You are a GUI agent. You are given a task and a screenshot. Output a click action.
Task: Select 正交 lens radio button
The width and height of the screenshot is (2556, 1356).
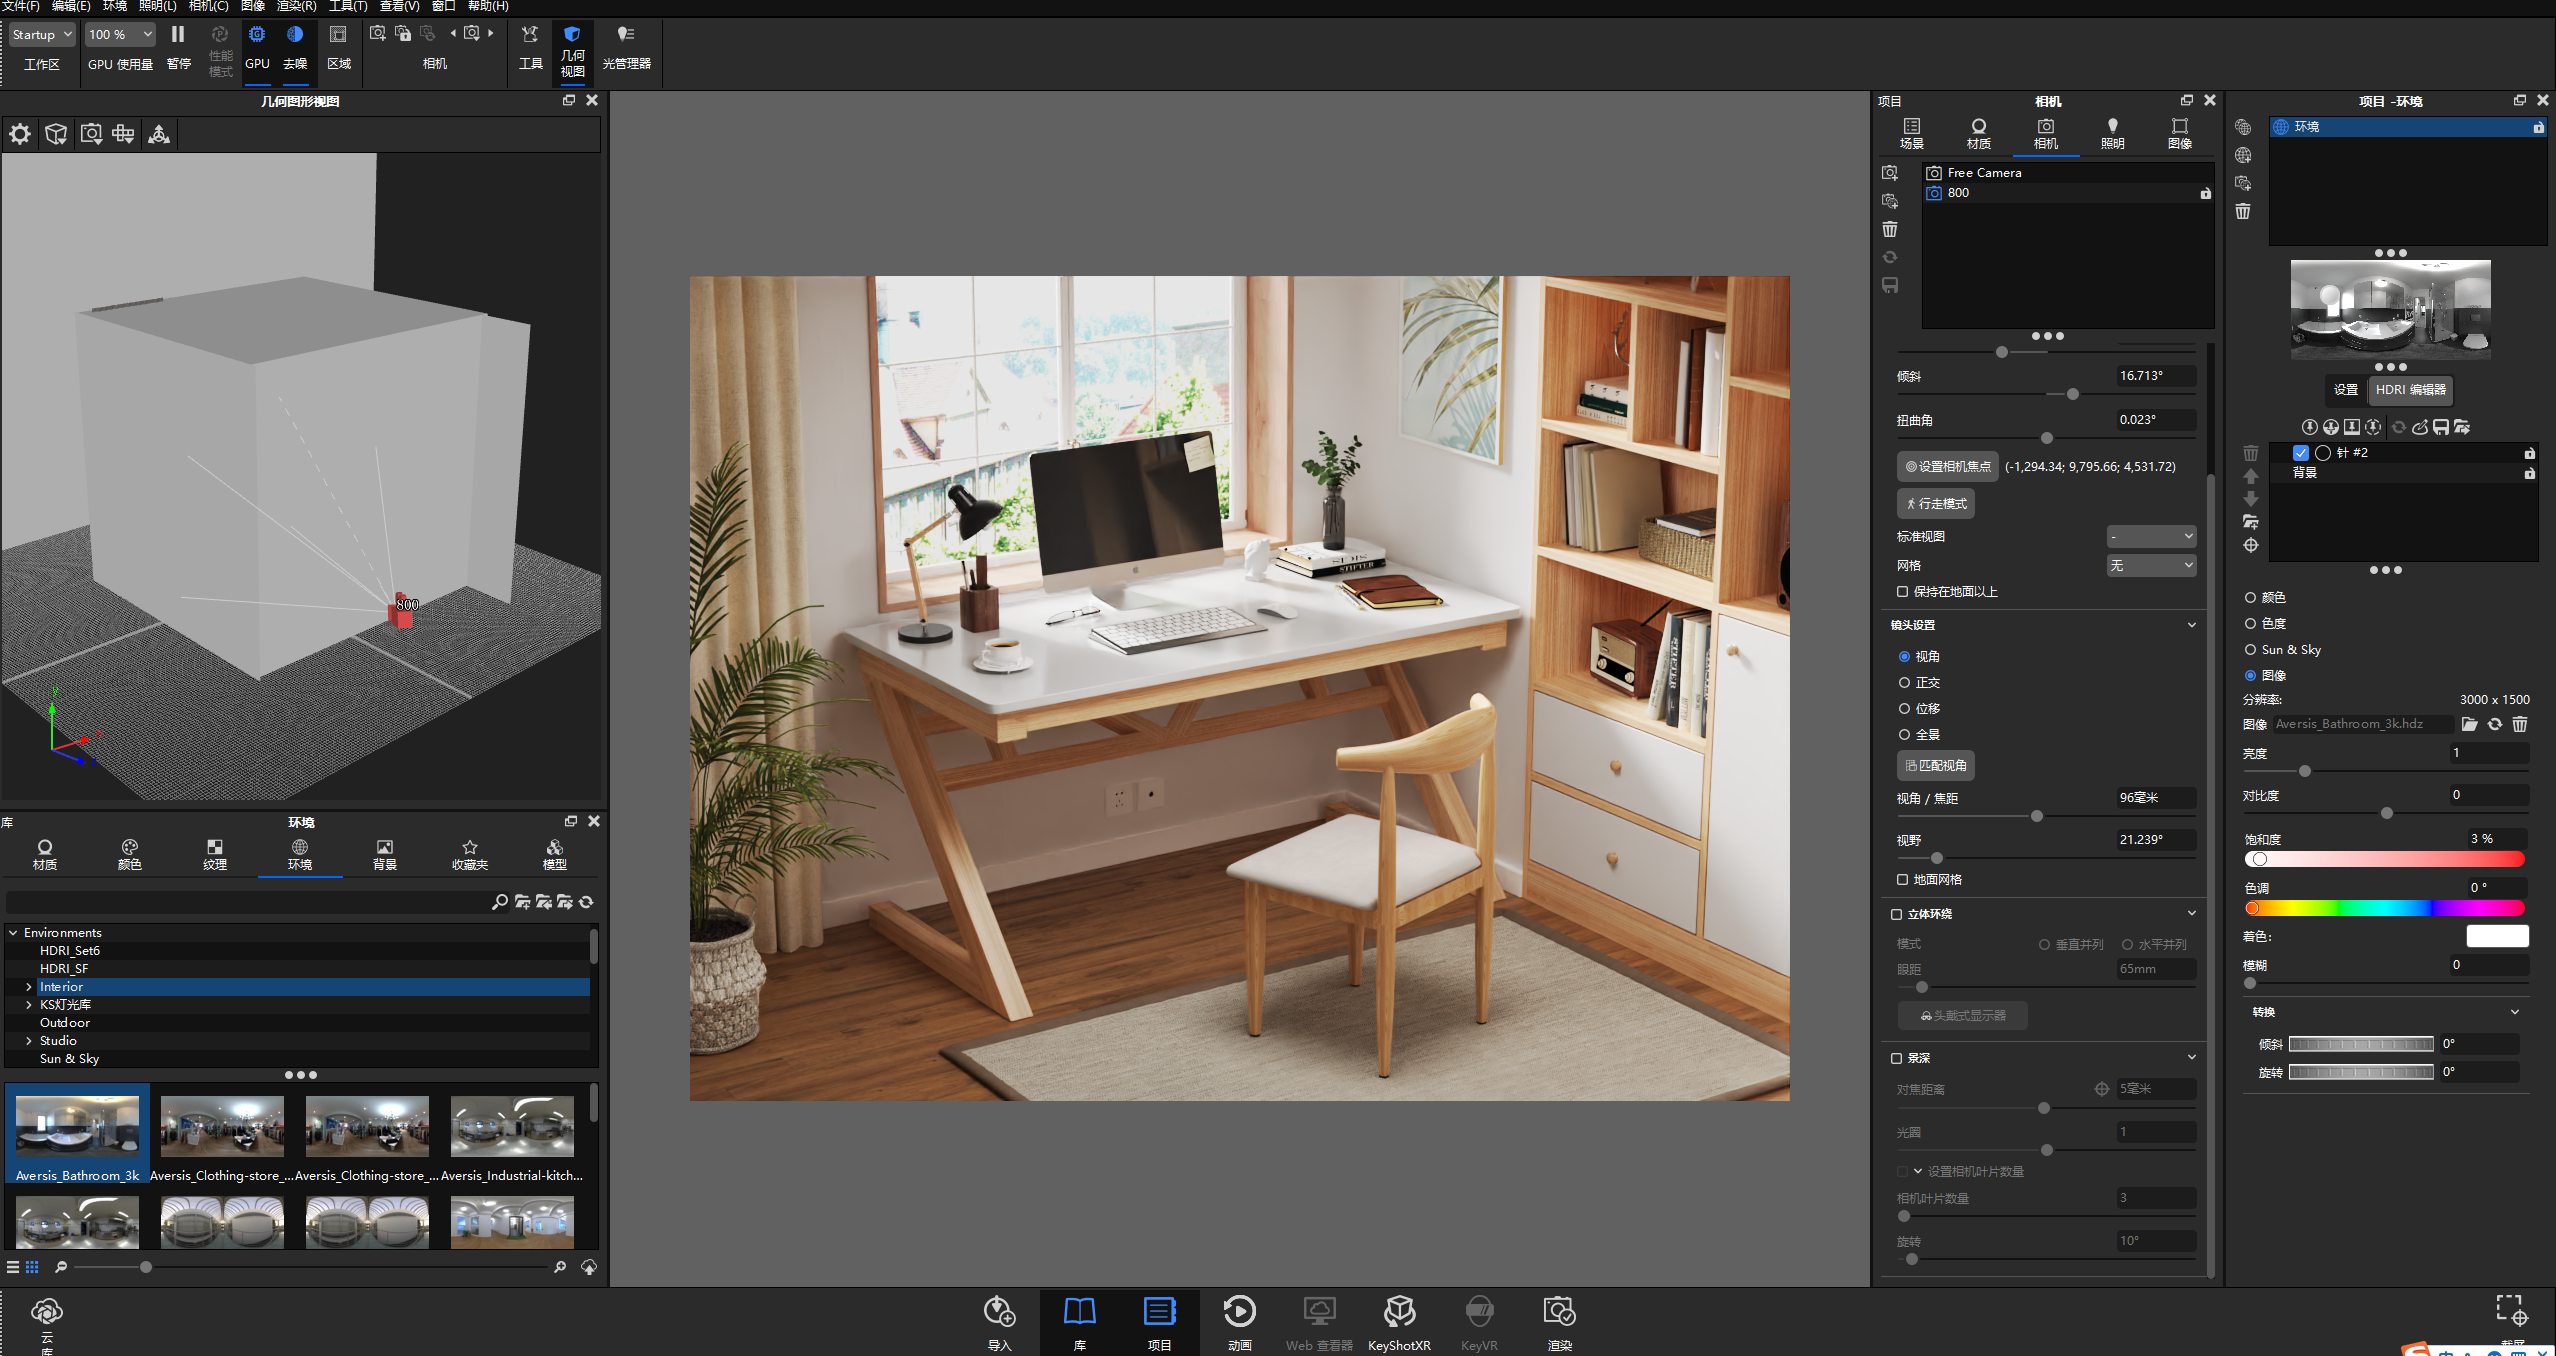1904,683
